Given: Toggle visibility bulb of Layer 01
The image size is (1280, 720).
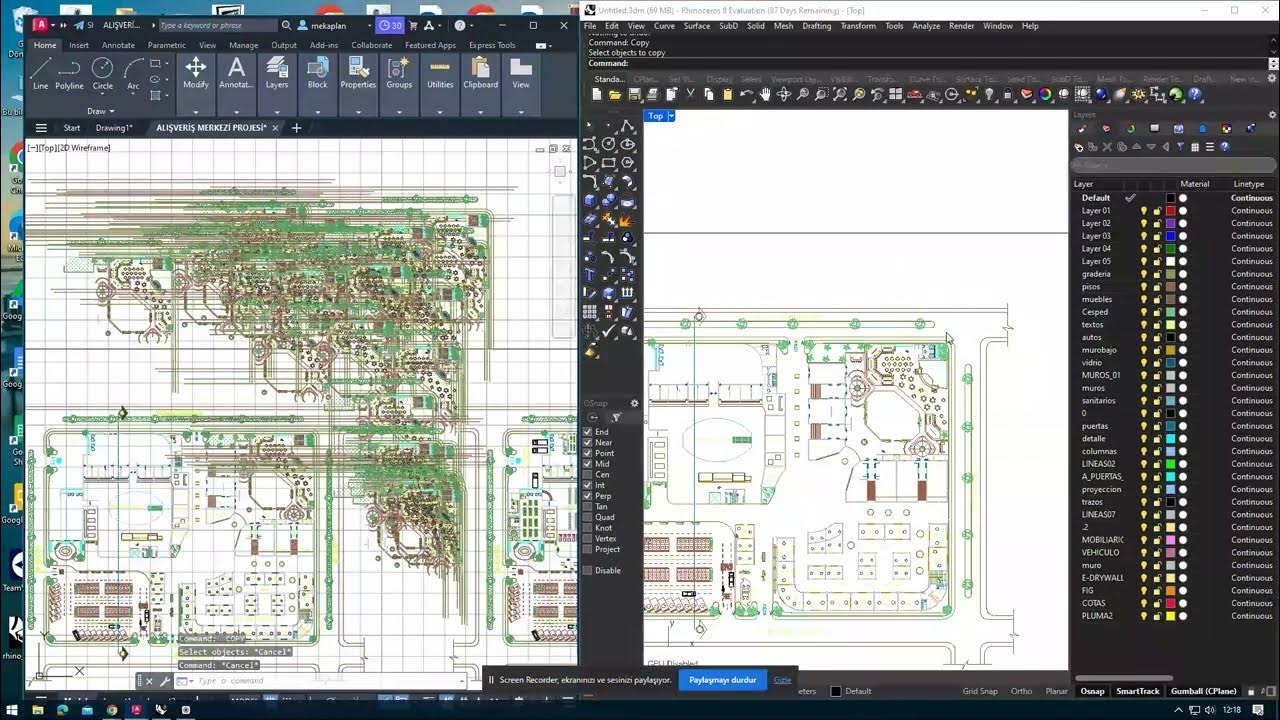Looking at the screenshot, I should coord(1144,211).
